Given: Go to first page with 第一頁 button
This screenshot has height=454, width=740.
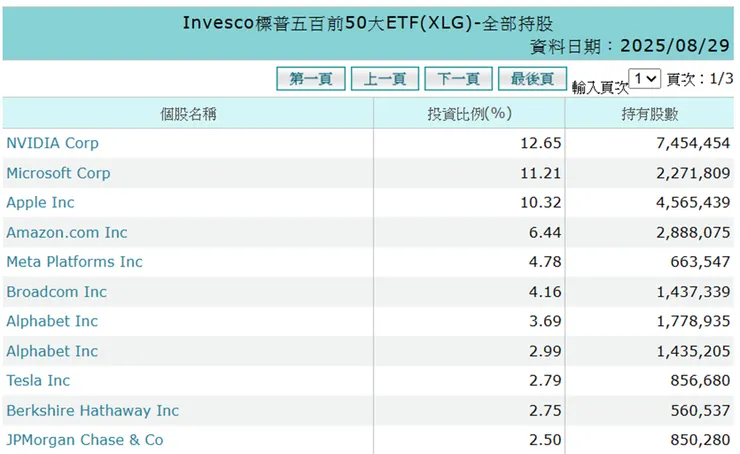Looking at the screenshot, I should [x=311, y=78].
